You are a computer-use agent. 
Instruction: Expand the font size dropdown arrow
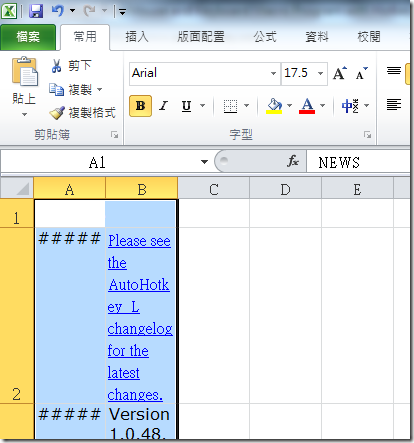click(320, 73)
